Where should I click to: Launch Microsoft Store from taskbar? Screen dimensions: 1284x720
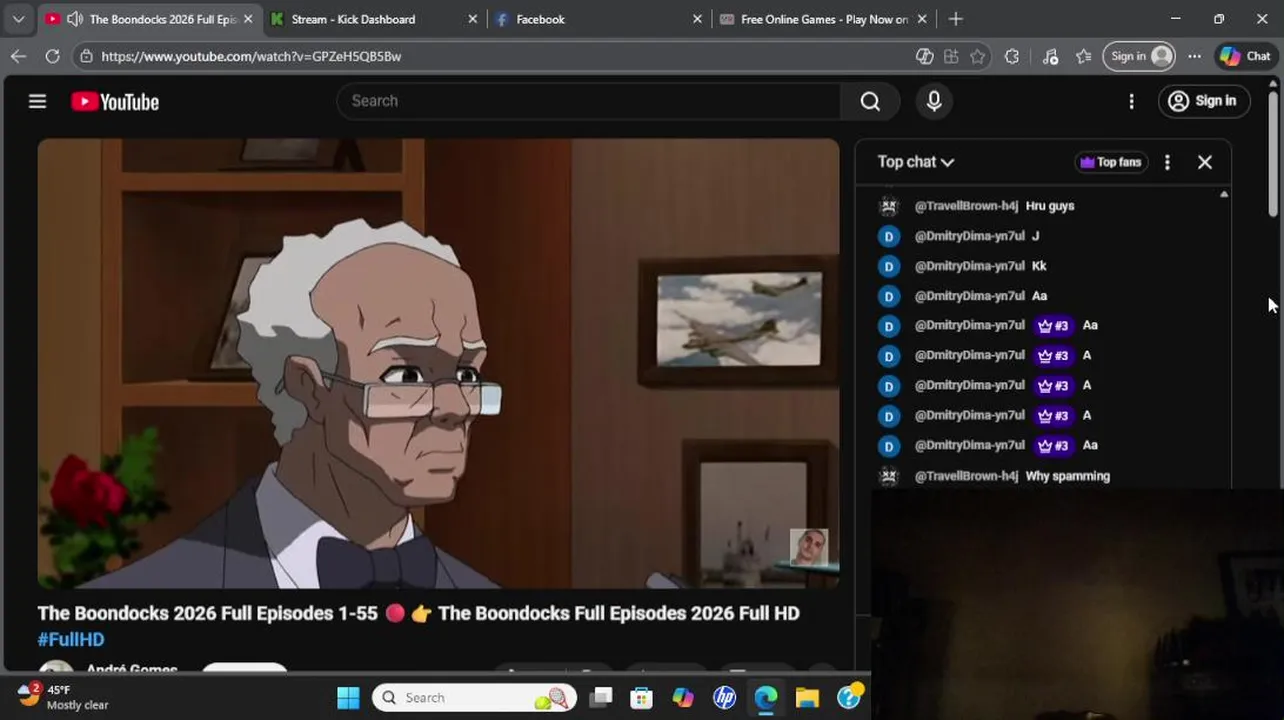(641, 697)
